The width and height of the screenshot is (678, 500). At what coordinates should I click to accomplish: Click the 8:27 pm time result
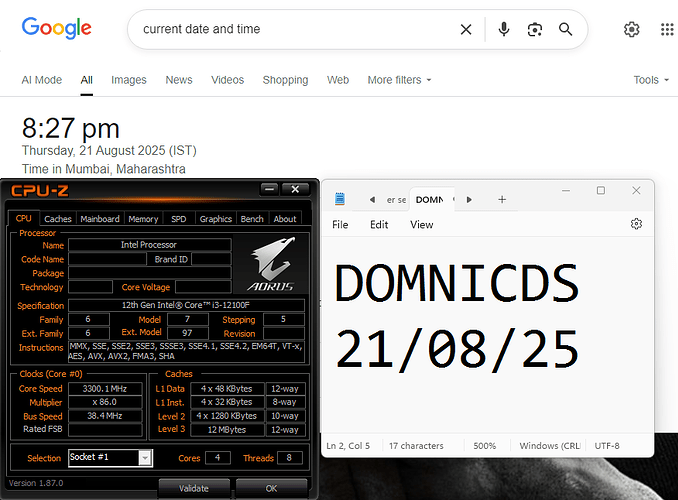coord(71,129)
